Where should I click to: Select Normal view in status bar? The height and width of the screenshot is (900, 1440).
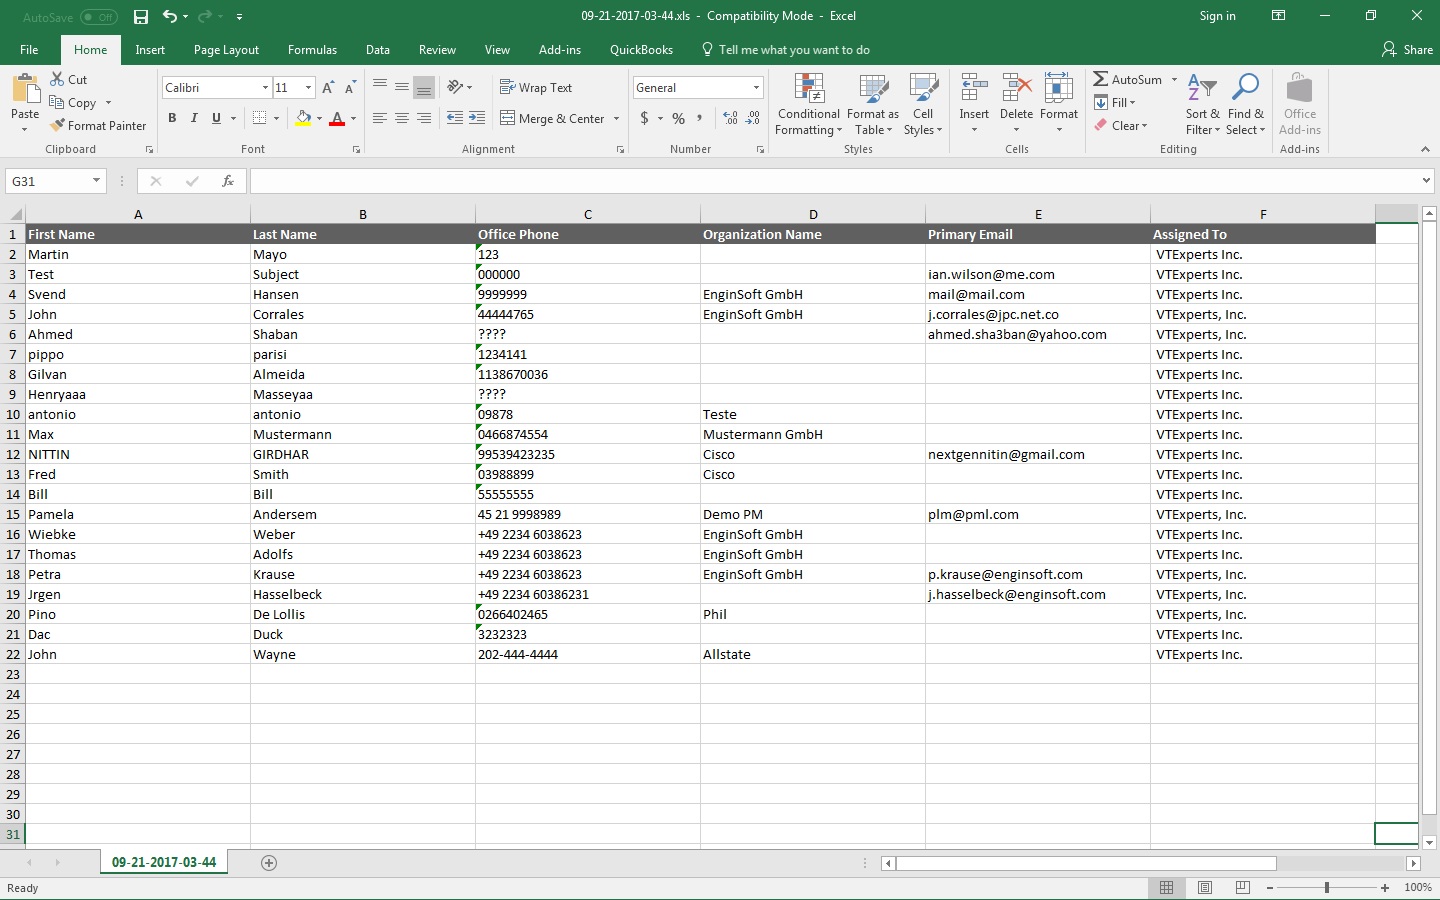[x=1166, y=888]
